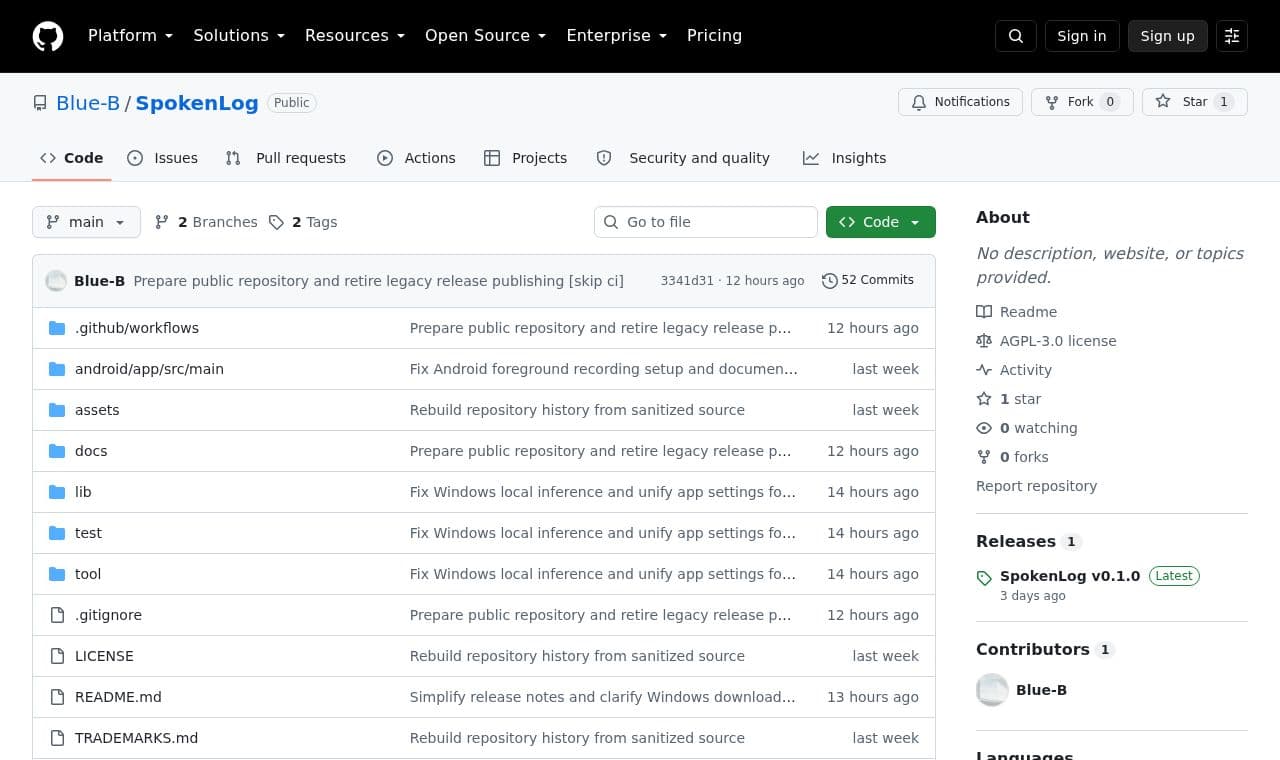This screenshot has height=760, width=1280.
Task: Open the README.md file
Action: [x=118, y=697]
